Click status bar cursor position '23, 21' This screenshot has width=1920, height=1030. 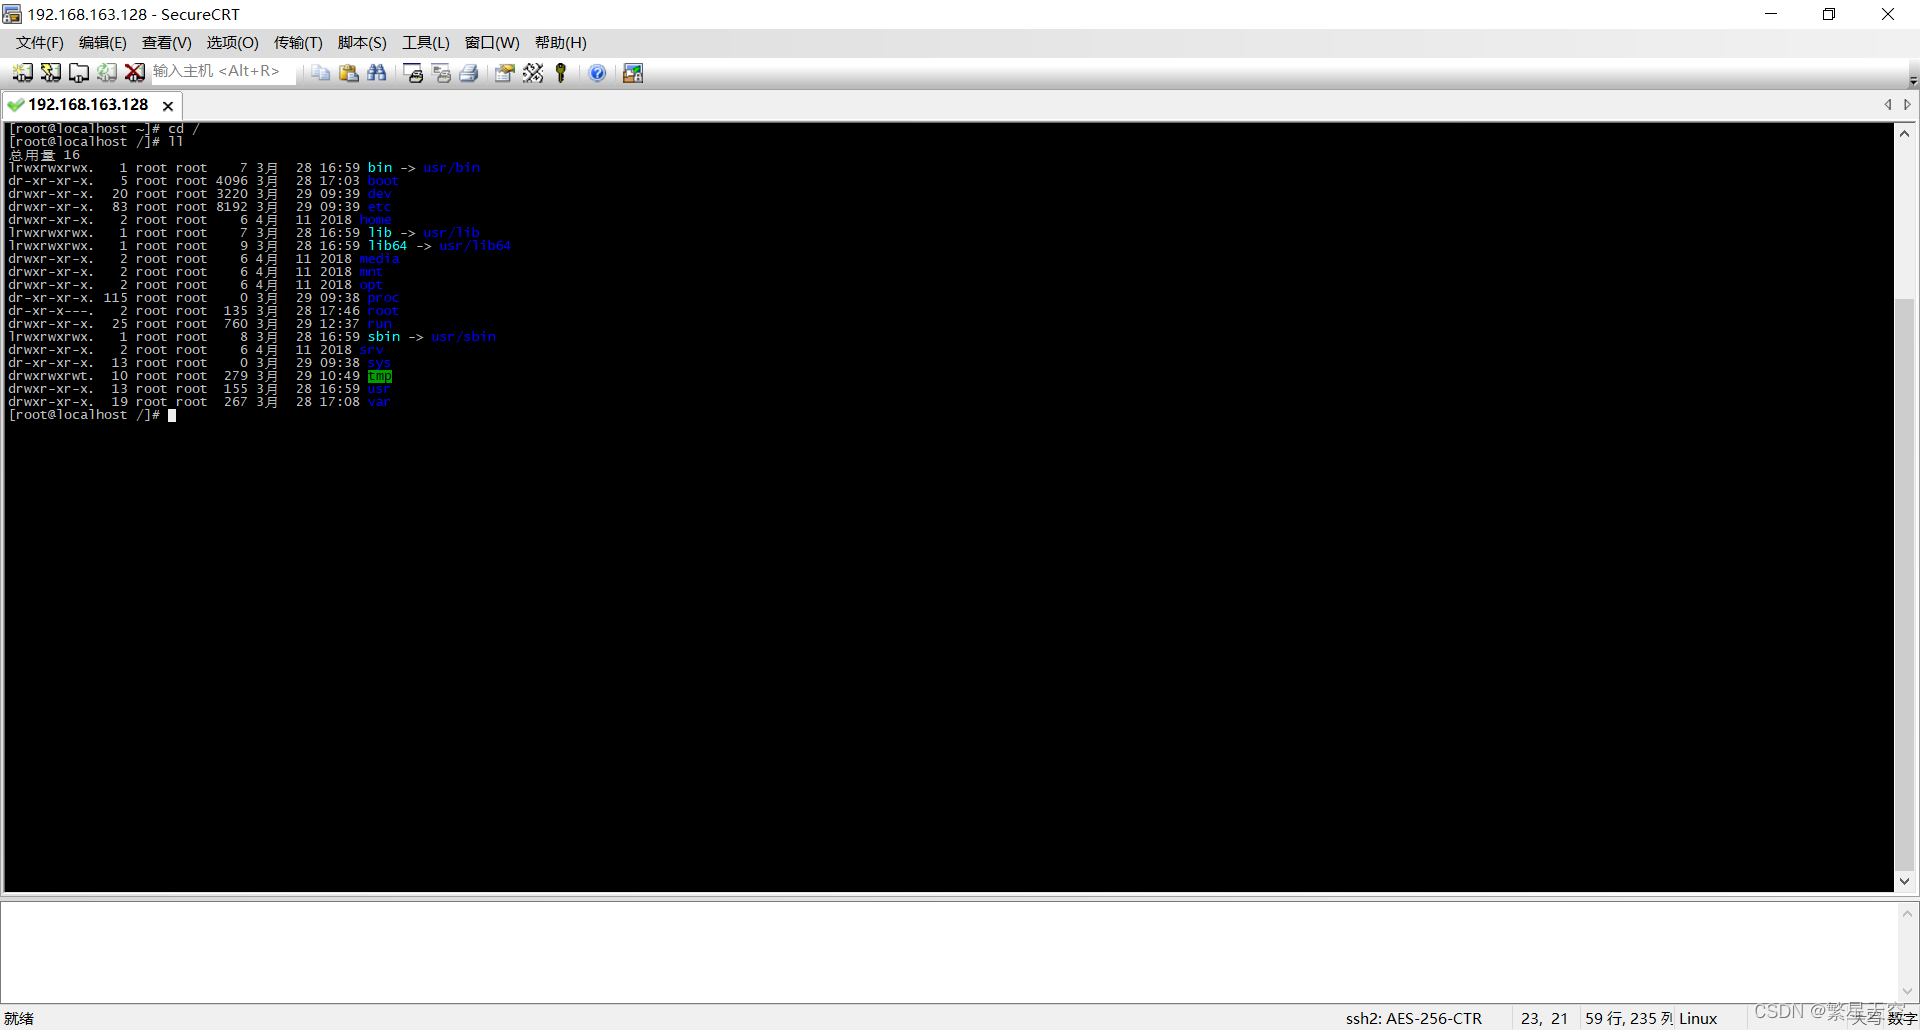point(1544,1018)
